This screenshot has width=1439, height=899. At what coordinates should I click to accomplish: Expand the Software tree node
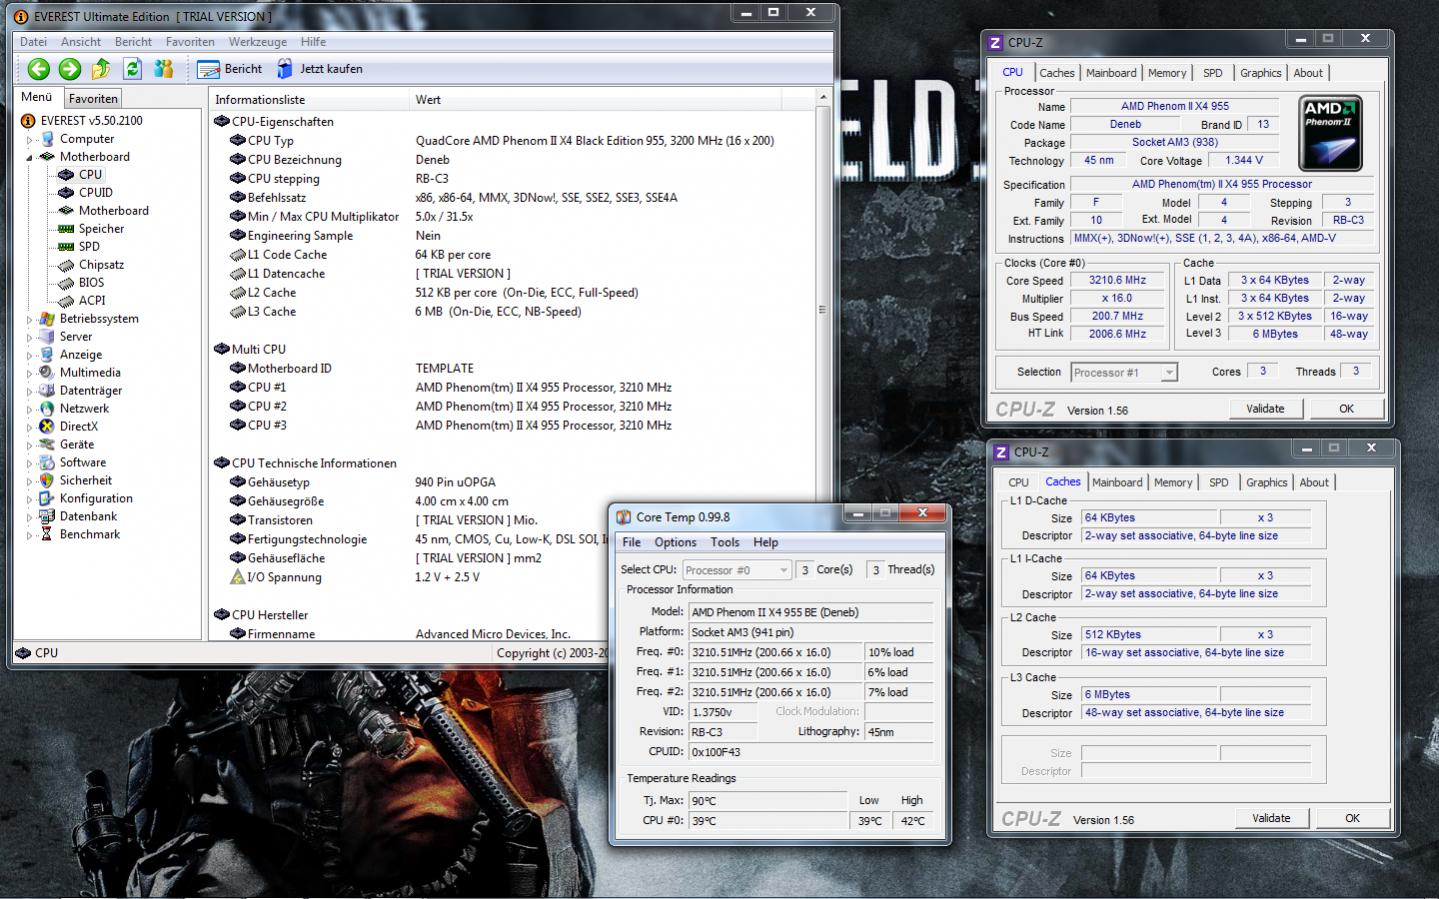pyautogui.click(x=30, y=463)
